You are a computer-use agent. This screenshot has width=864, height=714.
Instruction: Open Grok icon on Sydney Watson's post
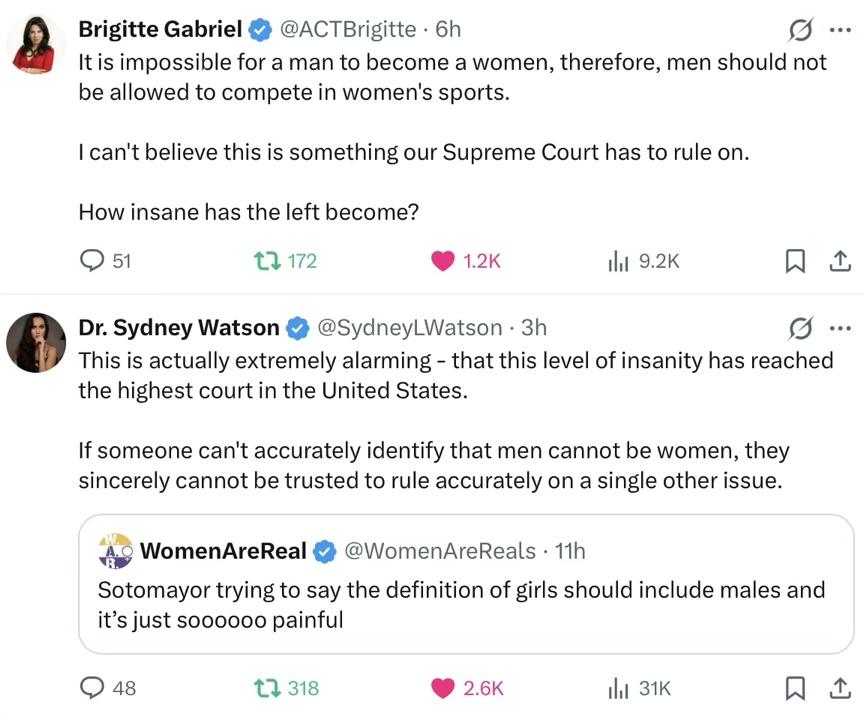point(800,327)
